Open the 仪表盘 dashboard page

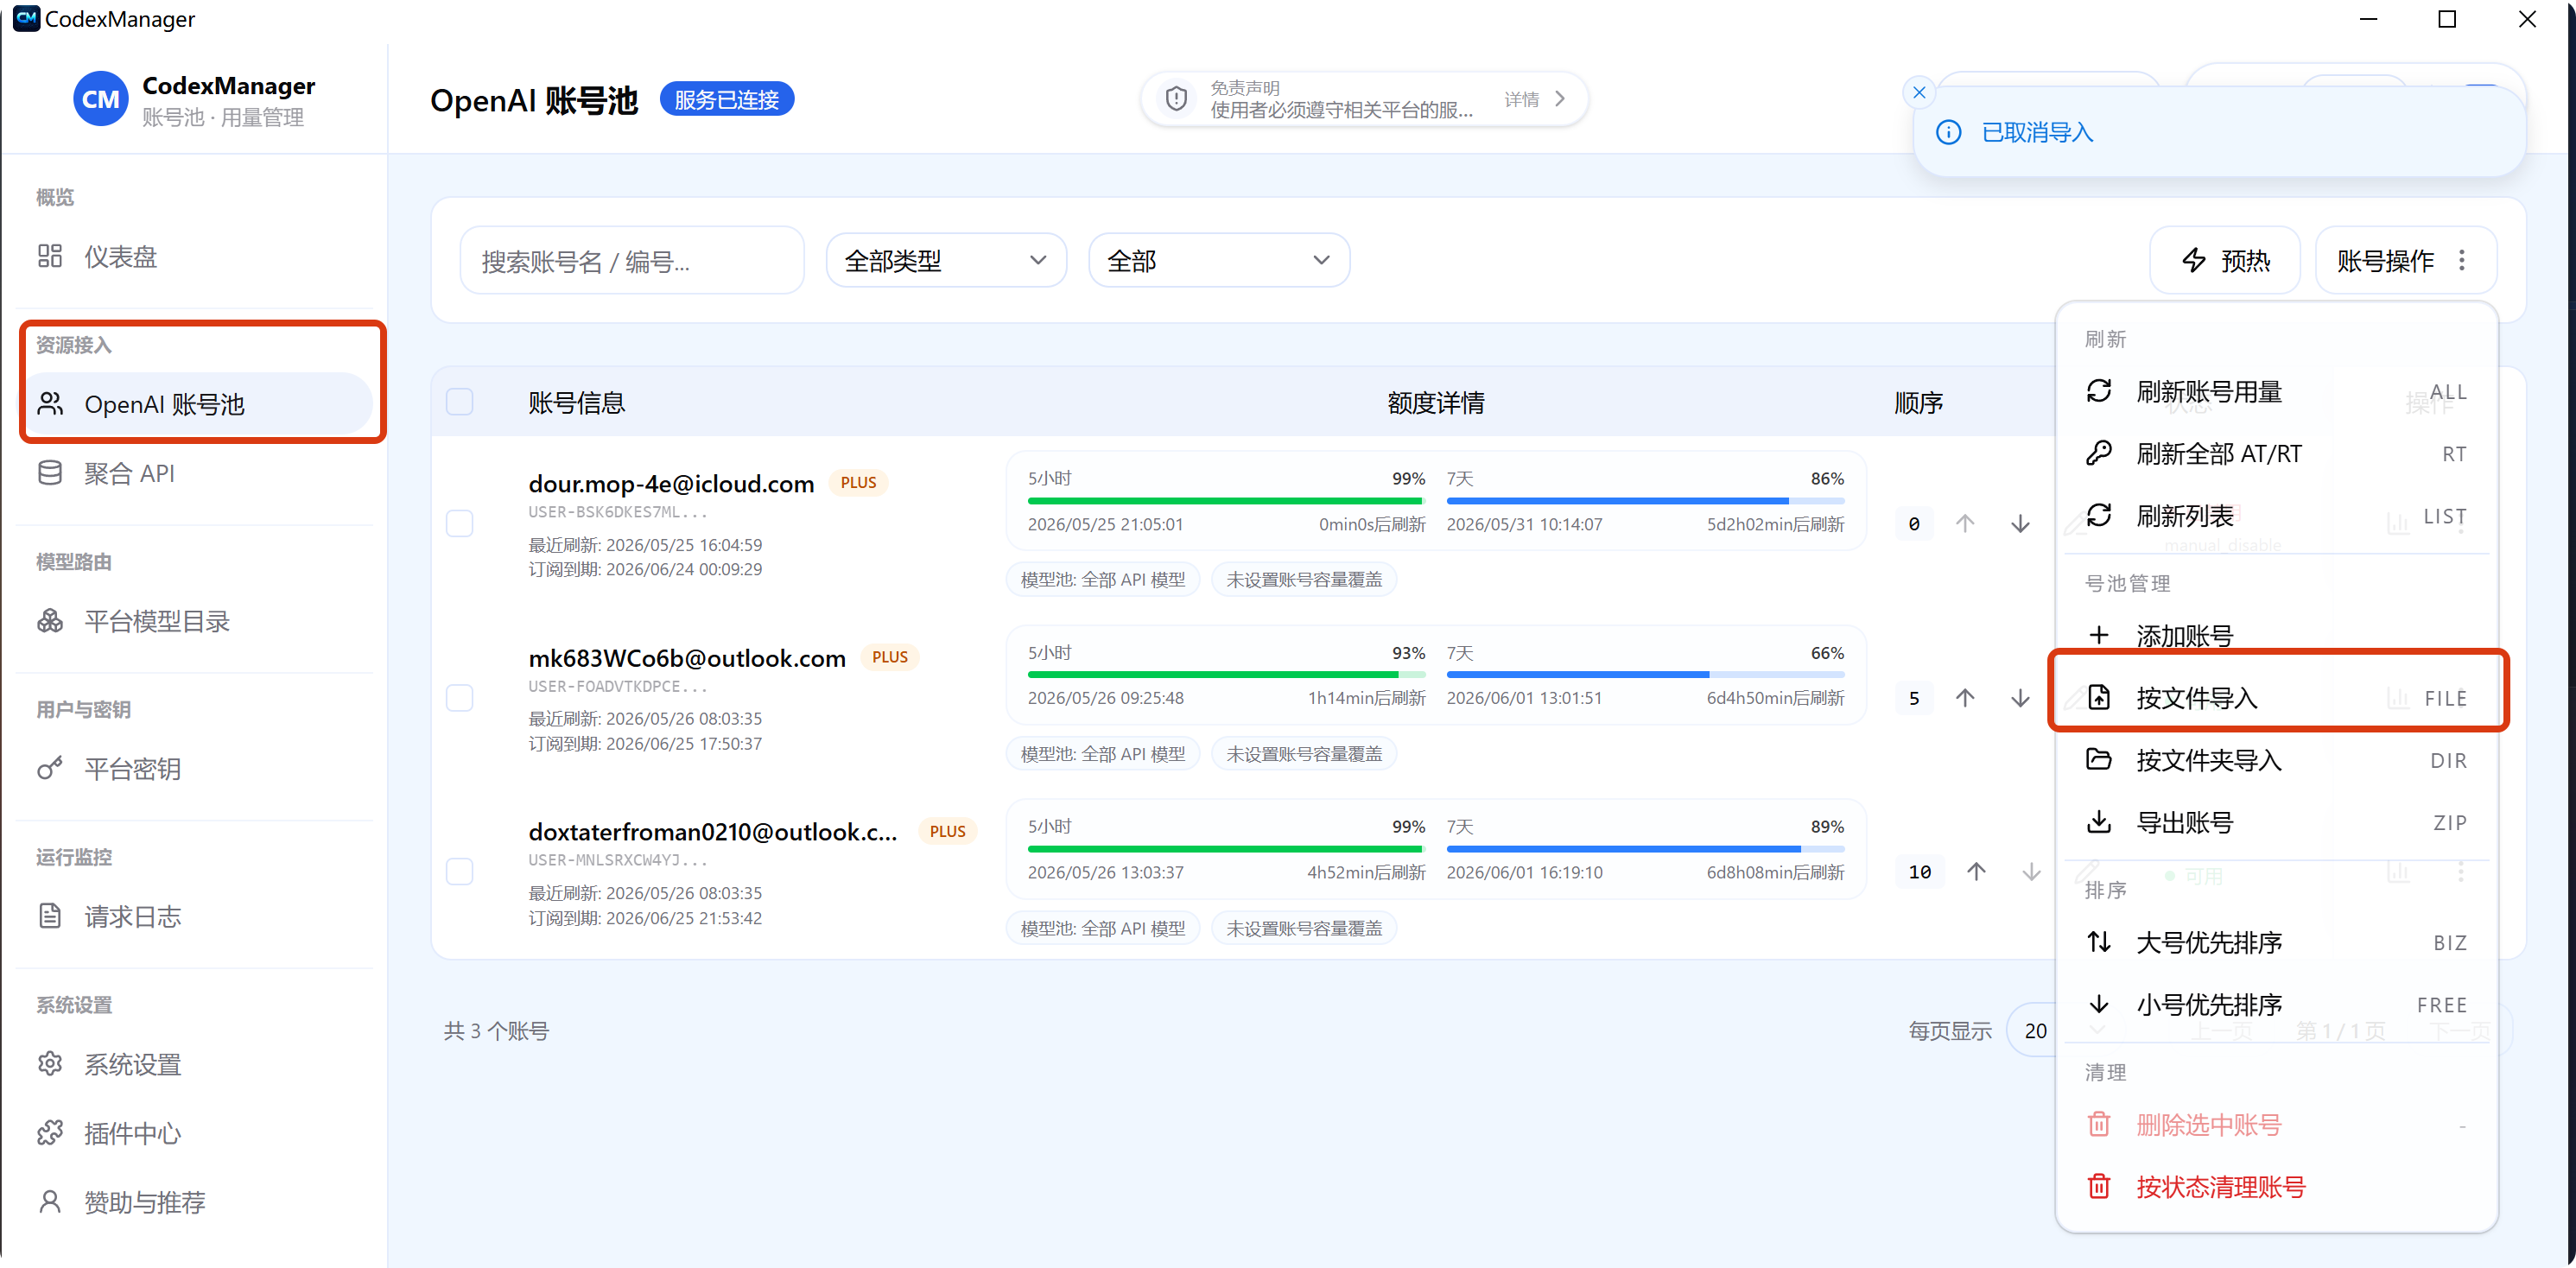pos(195,257)
